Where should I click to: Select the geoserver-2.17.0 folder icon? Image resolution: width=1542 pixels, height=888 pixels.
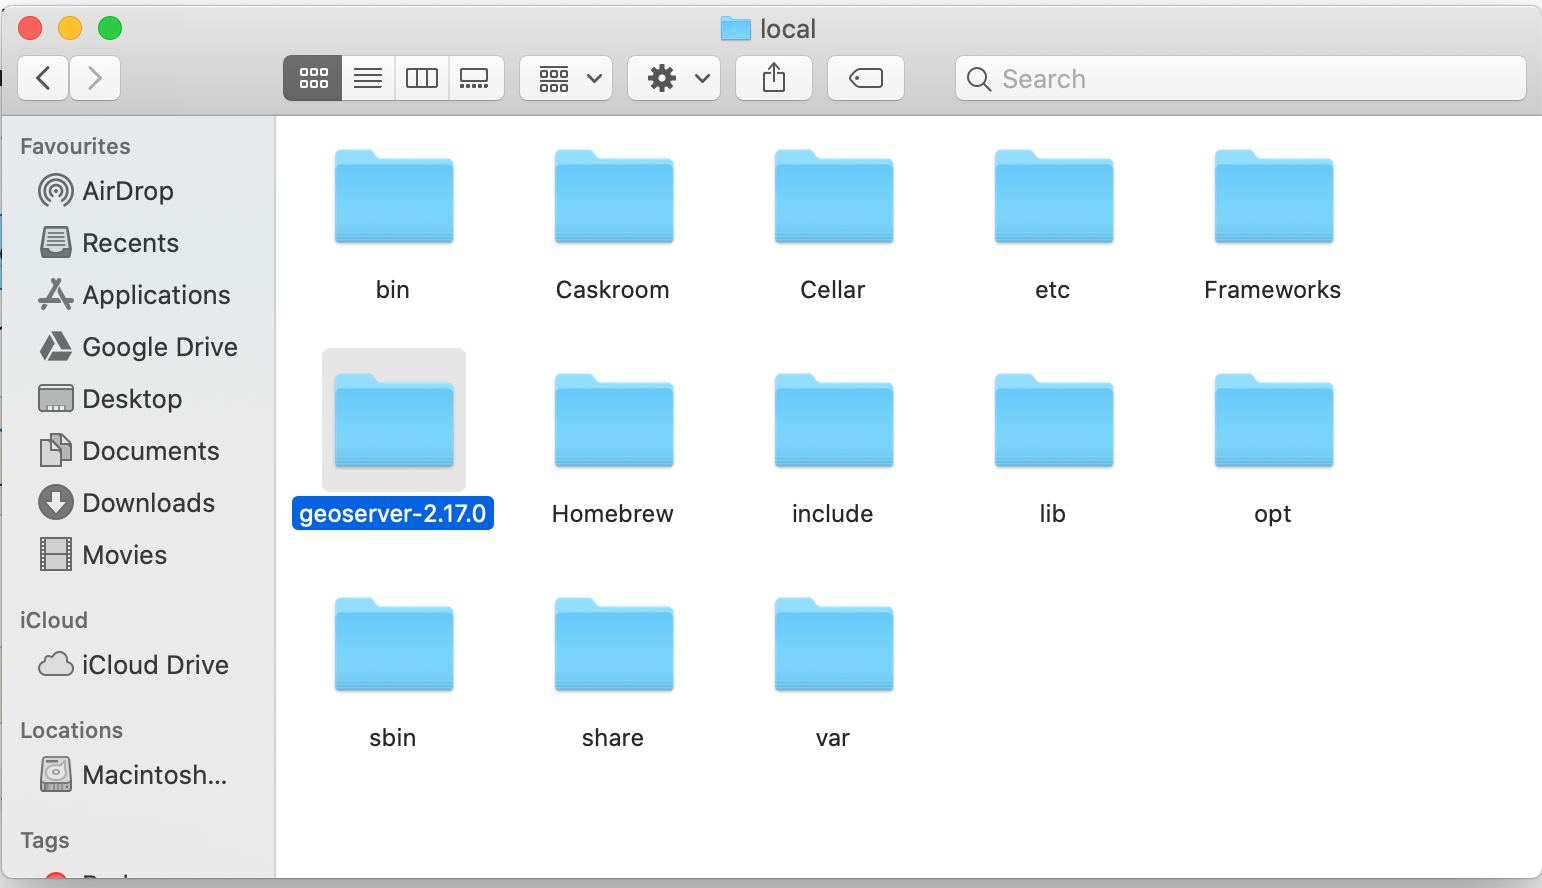tap(394, 421)
